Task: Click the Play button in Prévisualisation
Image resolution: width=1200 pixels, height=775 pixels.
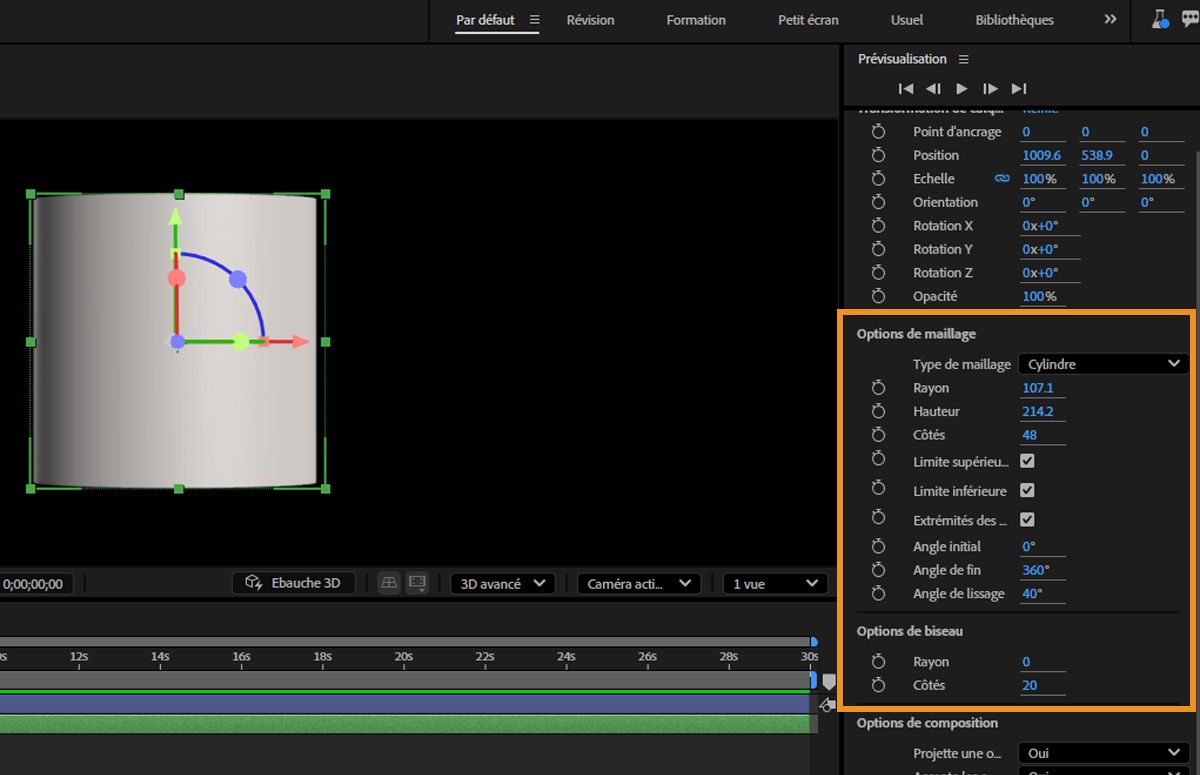Action: (x=962, y=88)
